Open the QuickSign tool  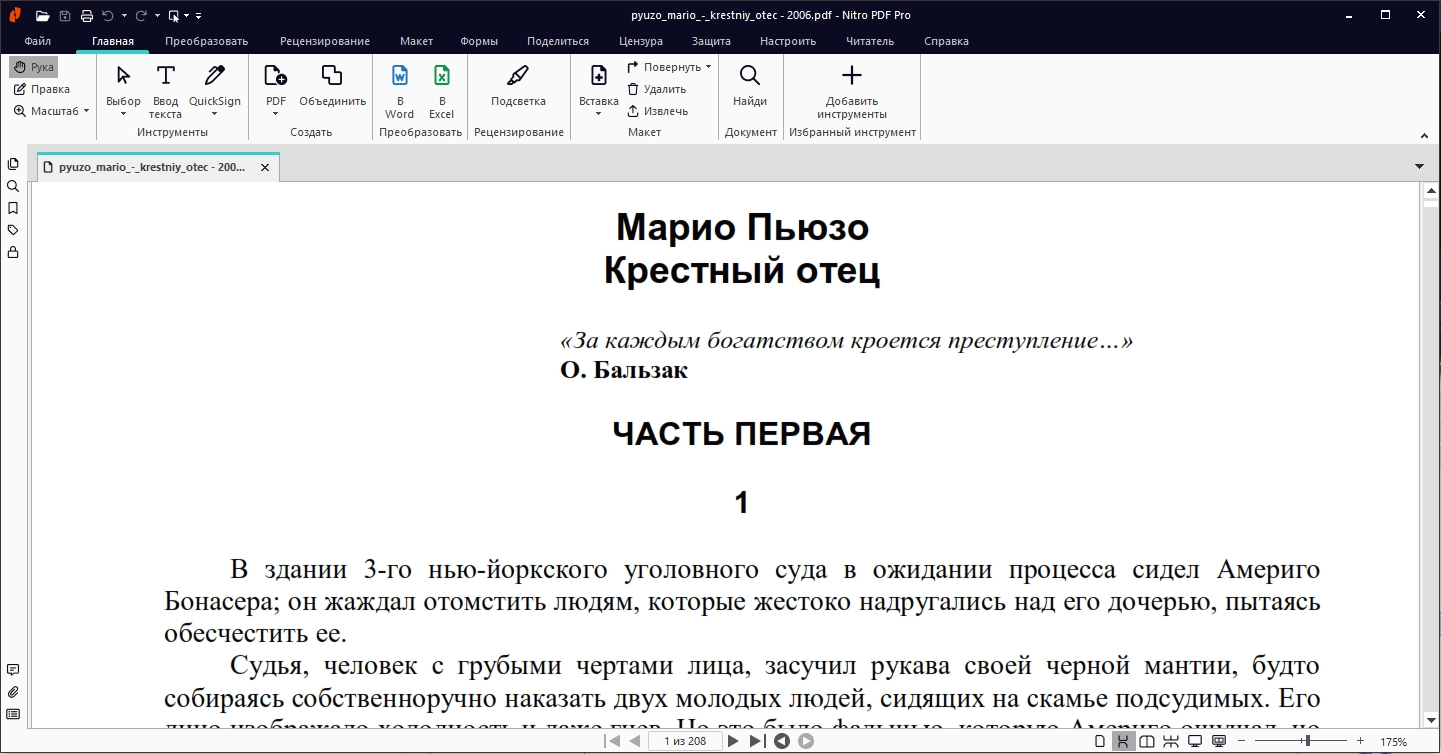[x=215, y=85]
